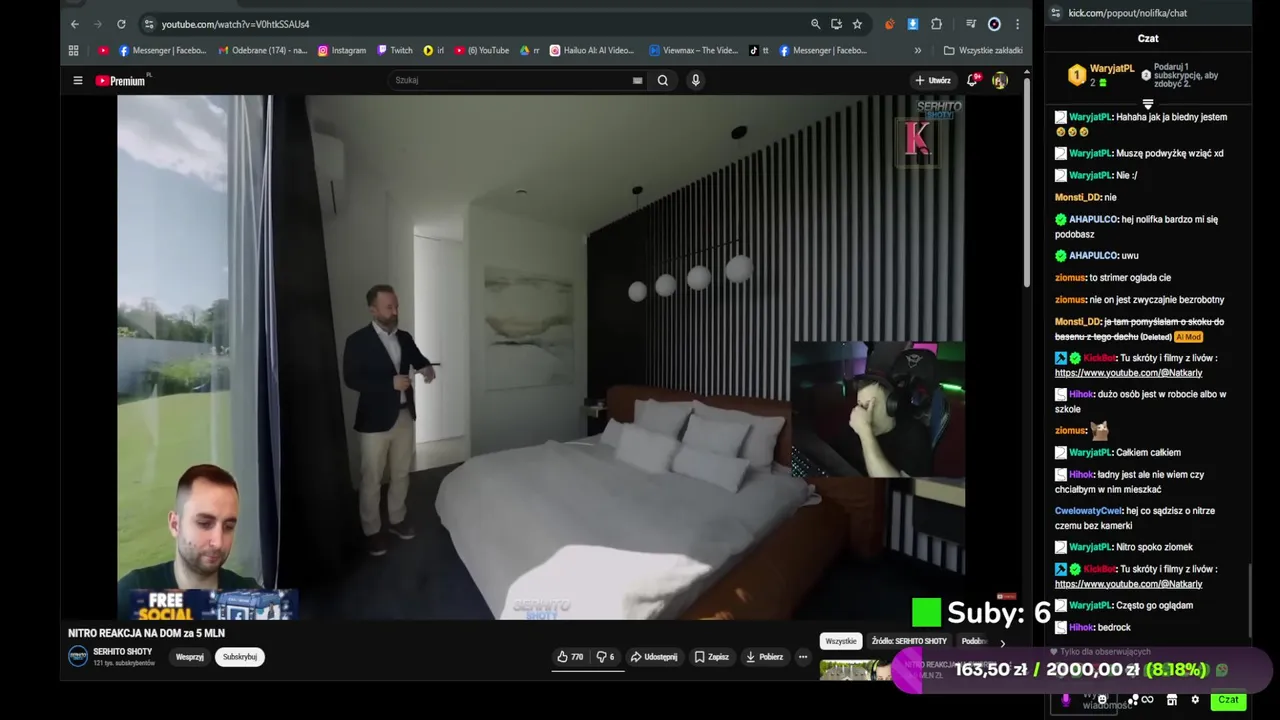
Task: Open the irl bookmark
Action: 434,50
